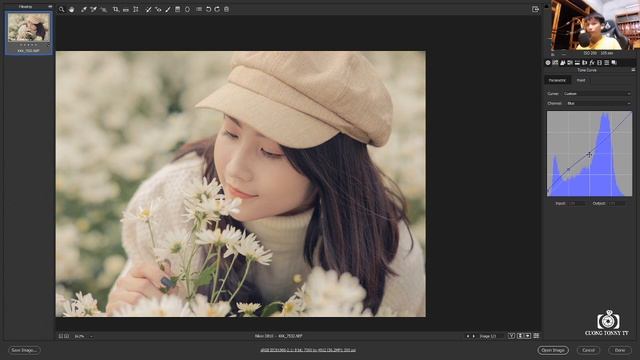Click the Input value field

576,203
